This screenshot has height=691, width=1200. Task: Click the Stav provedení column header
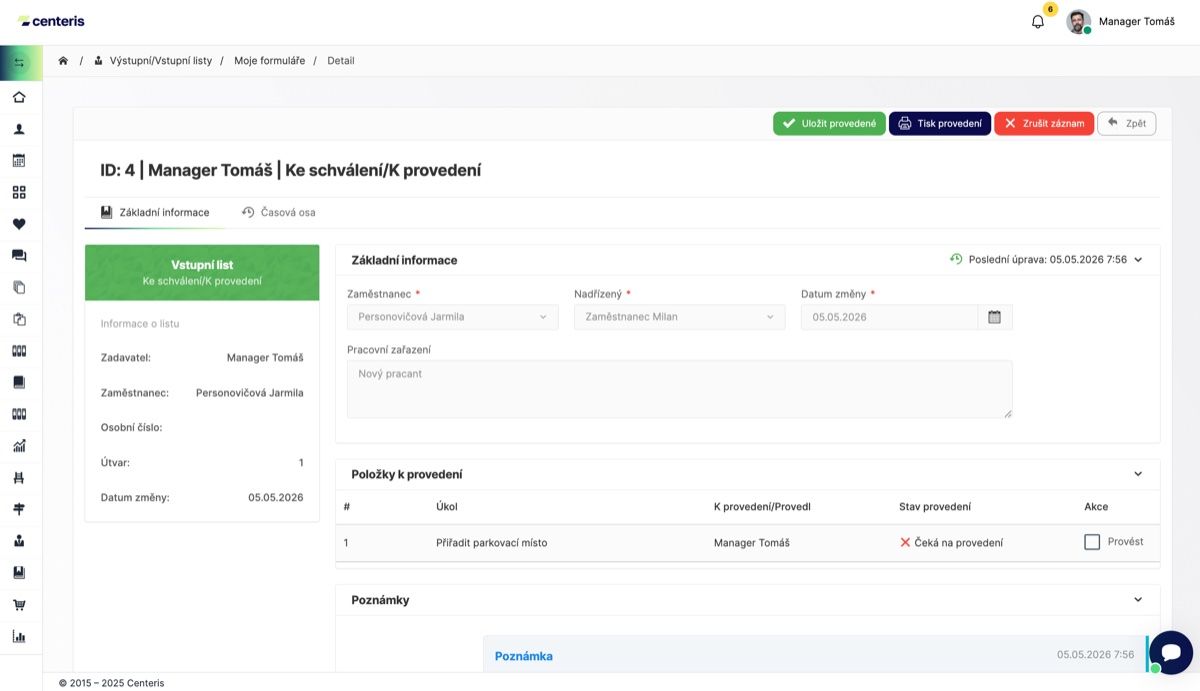[935, 507]
